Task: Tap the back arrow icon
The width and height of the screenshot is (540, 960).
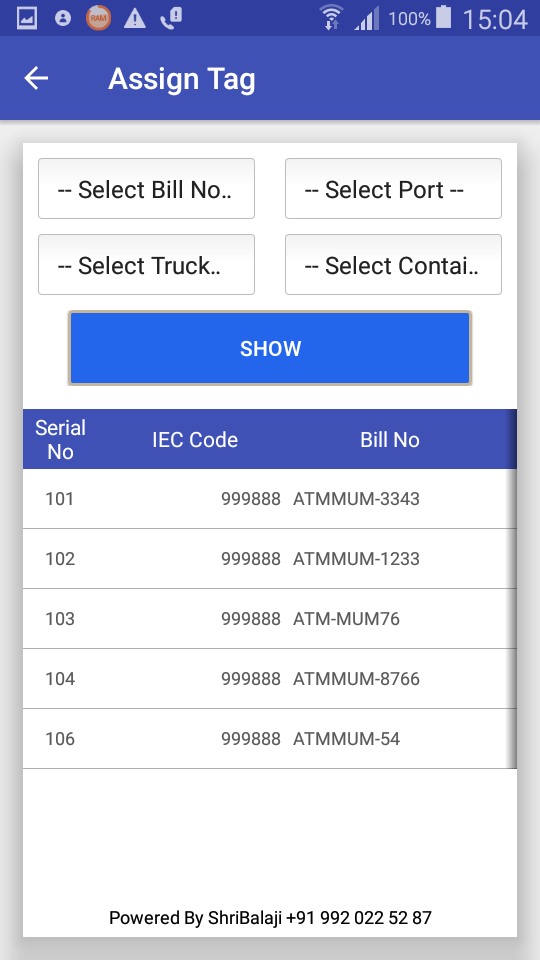Action: click(36, 78)
